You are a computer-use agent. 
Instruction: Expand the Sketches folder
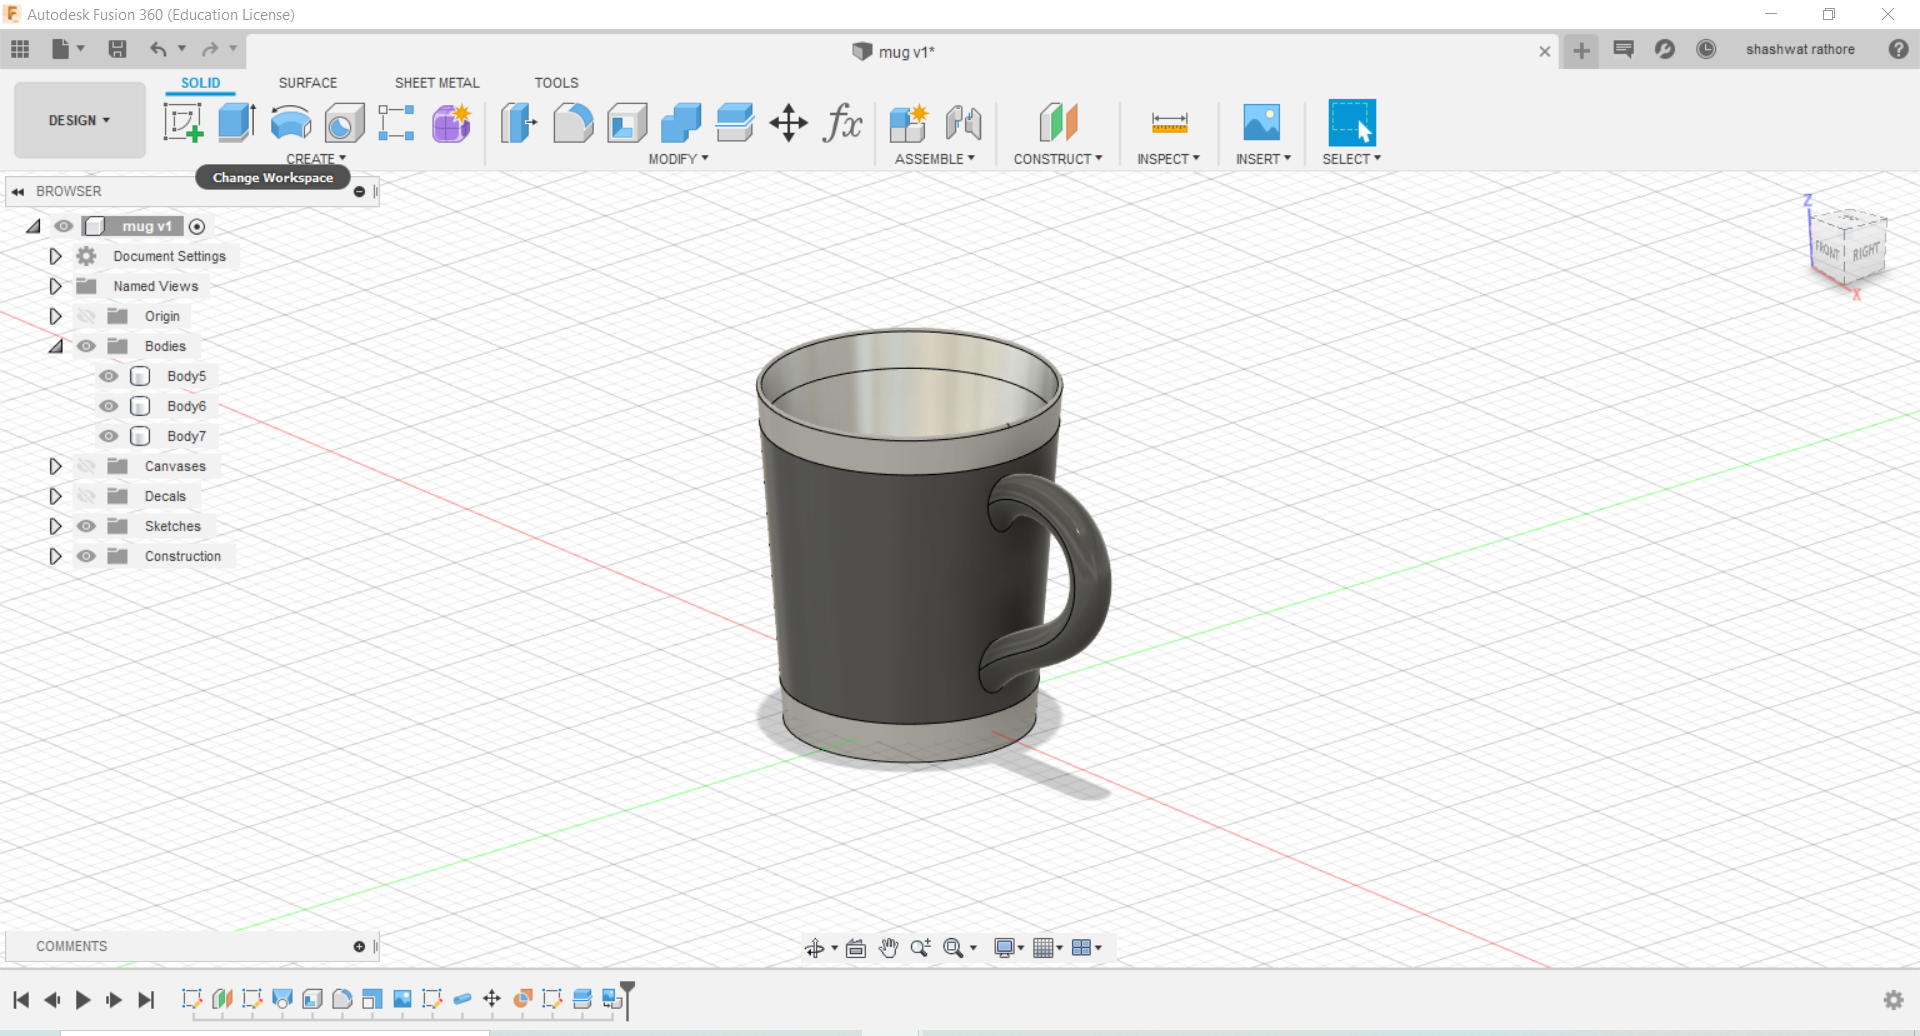[55, 526]
